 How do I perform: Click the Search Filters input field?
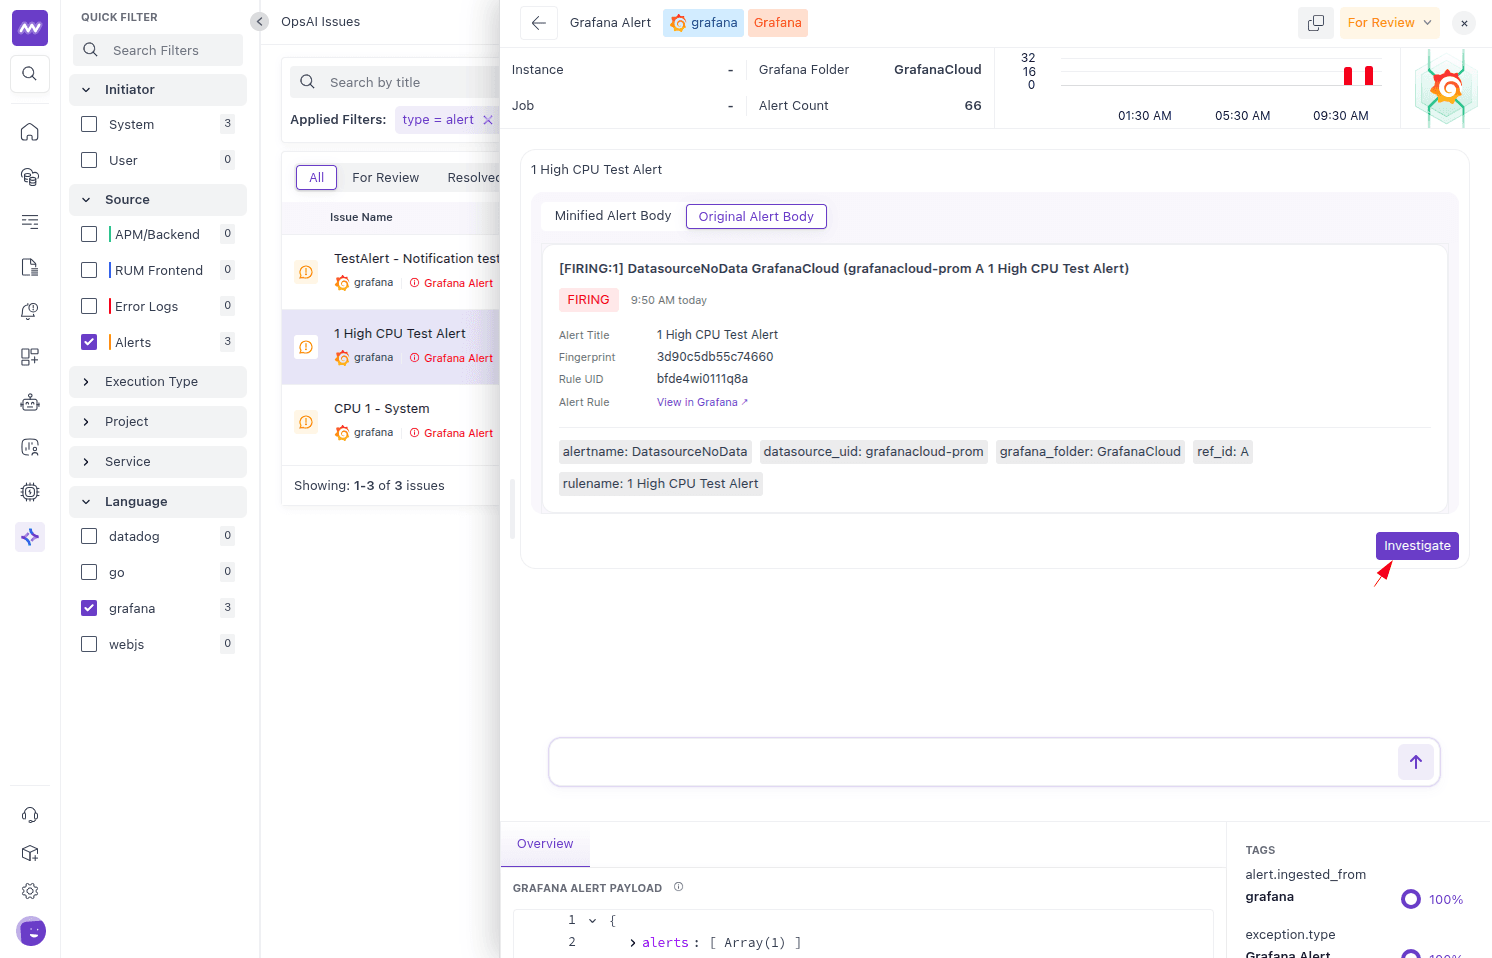pos(170,50)
